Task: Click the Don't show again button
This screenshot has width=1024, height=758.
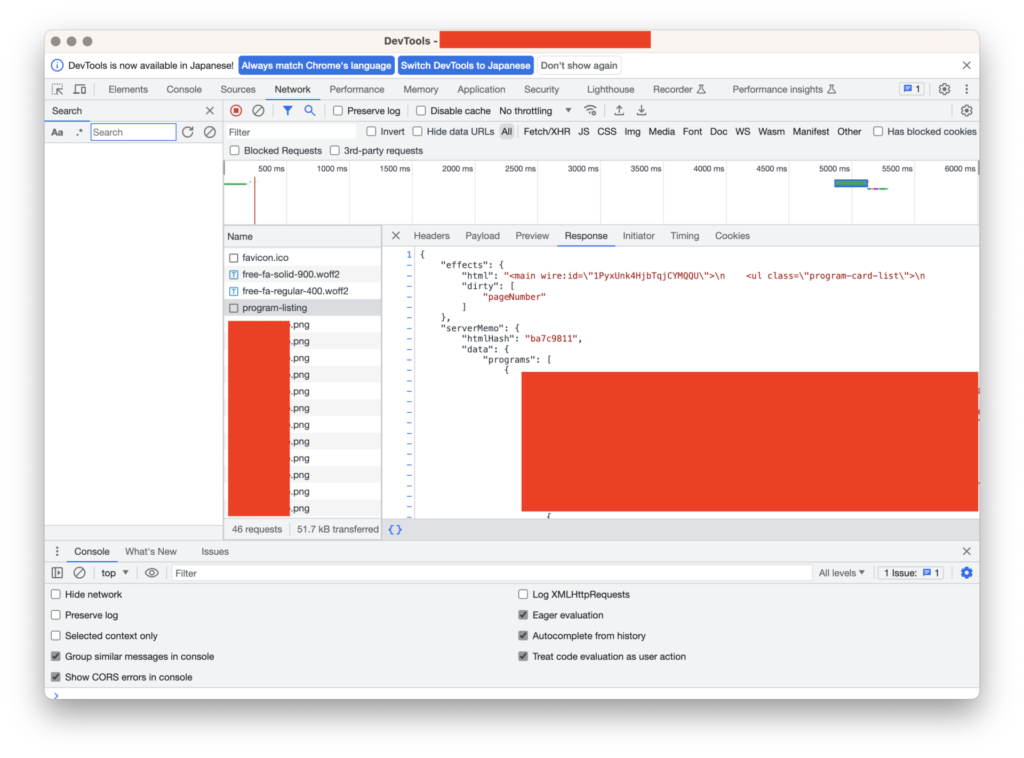Action: click(579, 65)
